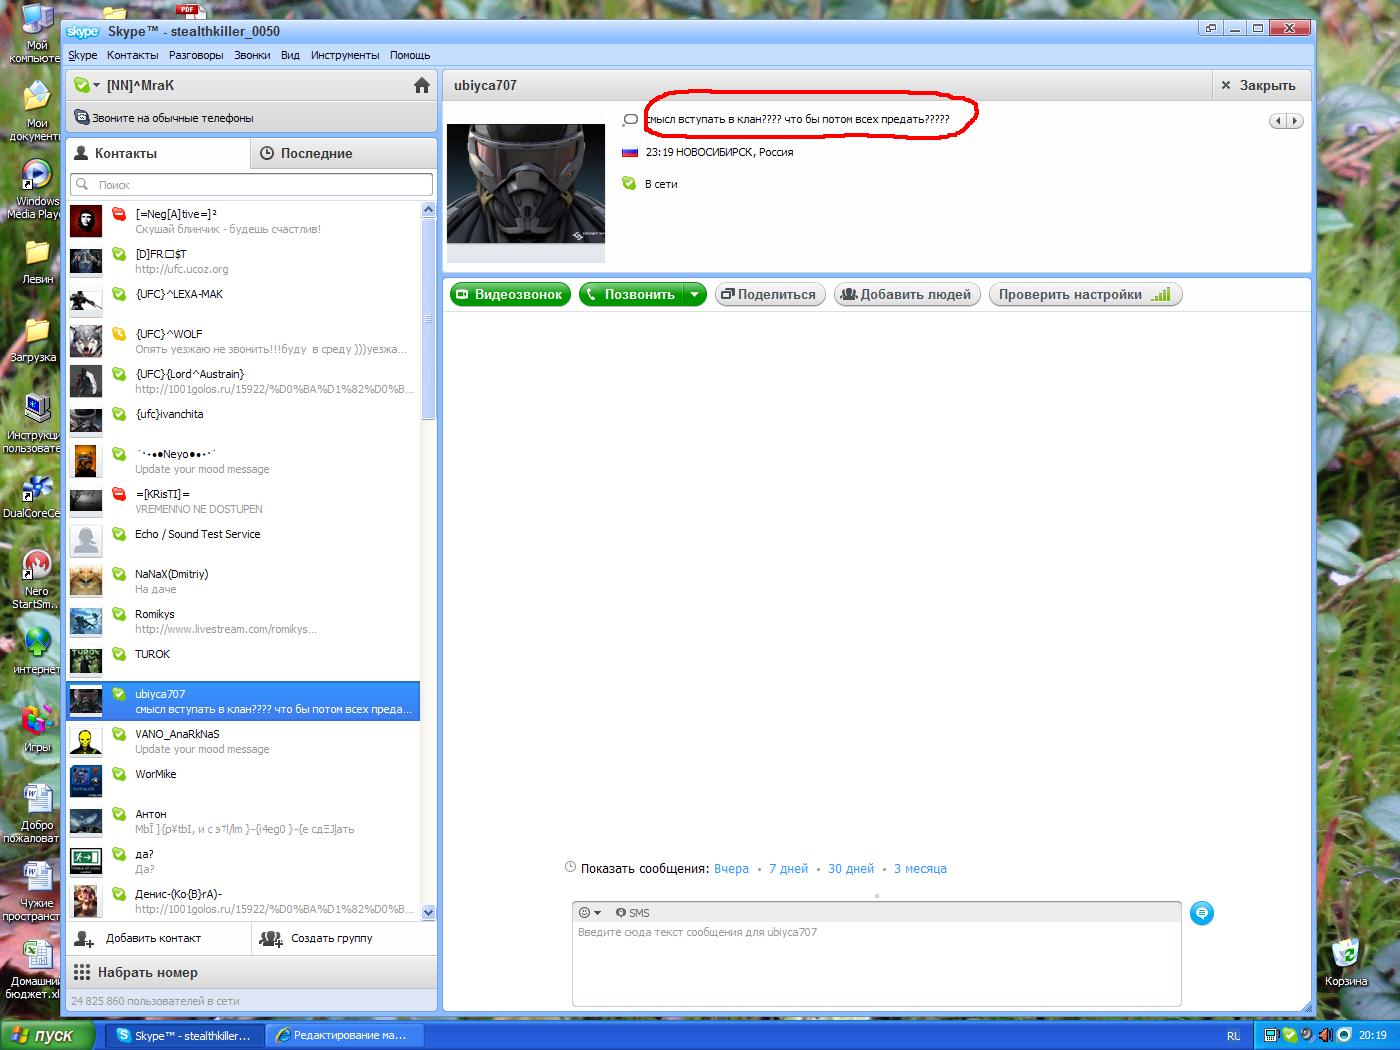Click busy status icon of =[KRisTI]=
Screen dimensions: 1400x1050
pyautogui.click(x=118, y=494)
